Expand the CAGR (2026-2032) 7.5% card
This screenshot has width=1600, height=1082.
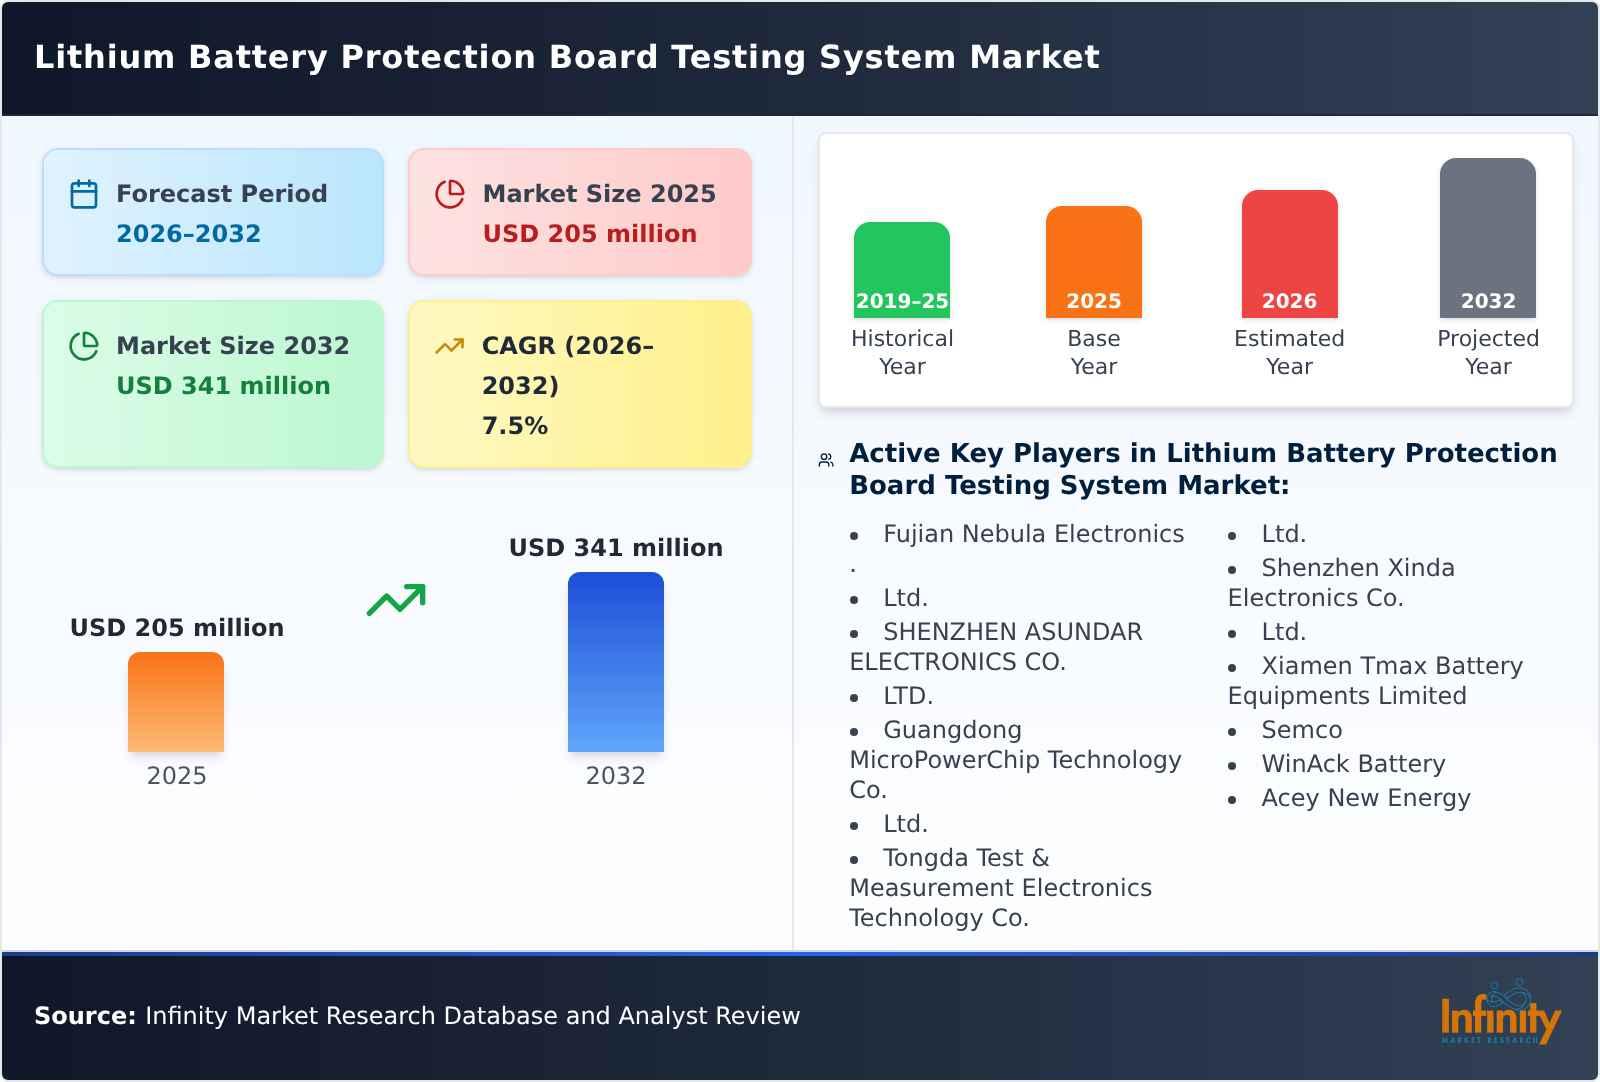578,383
